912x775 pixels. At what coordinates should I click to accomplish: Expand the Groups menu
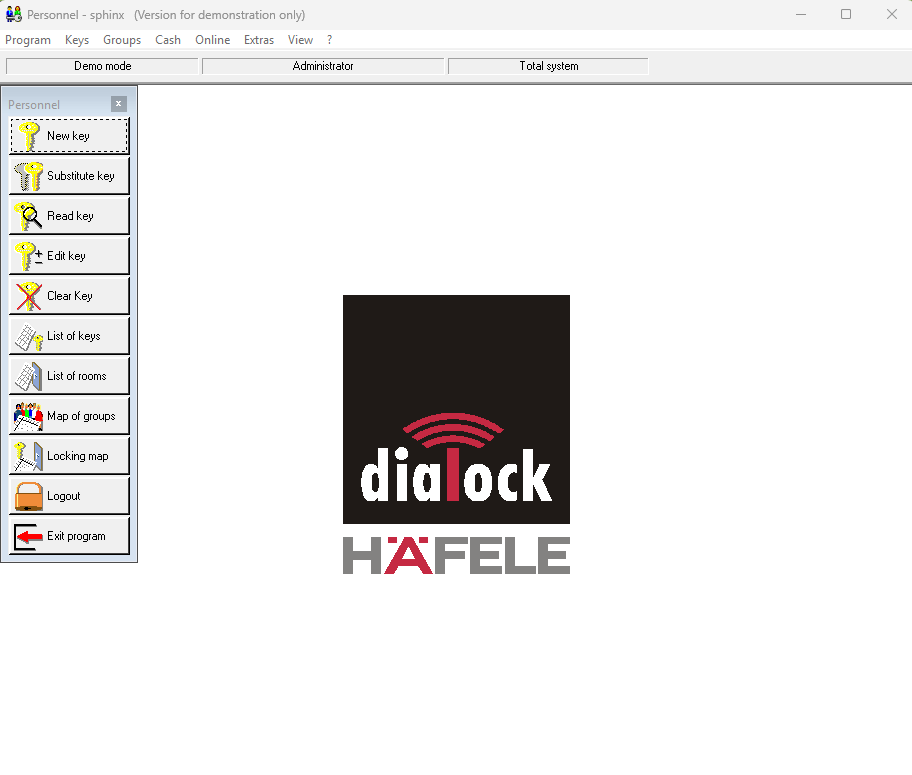tap(122, 40)
